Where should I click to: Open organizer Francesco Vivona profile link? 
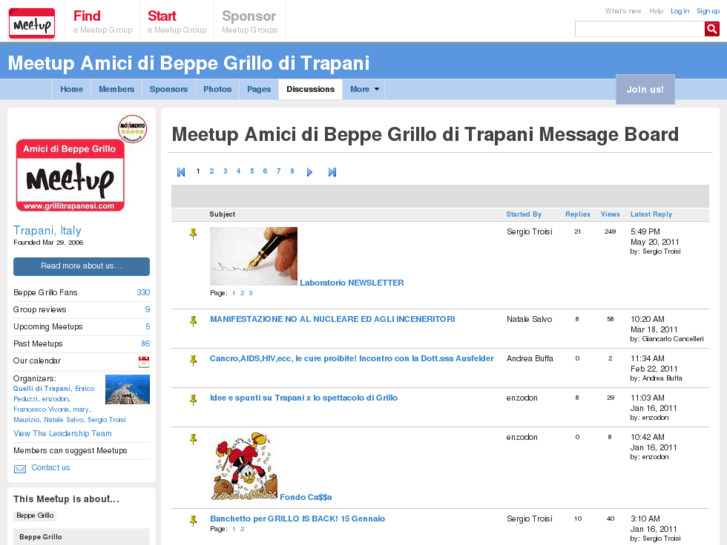point(41,410)
